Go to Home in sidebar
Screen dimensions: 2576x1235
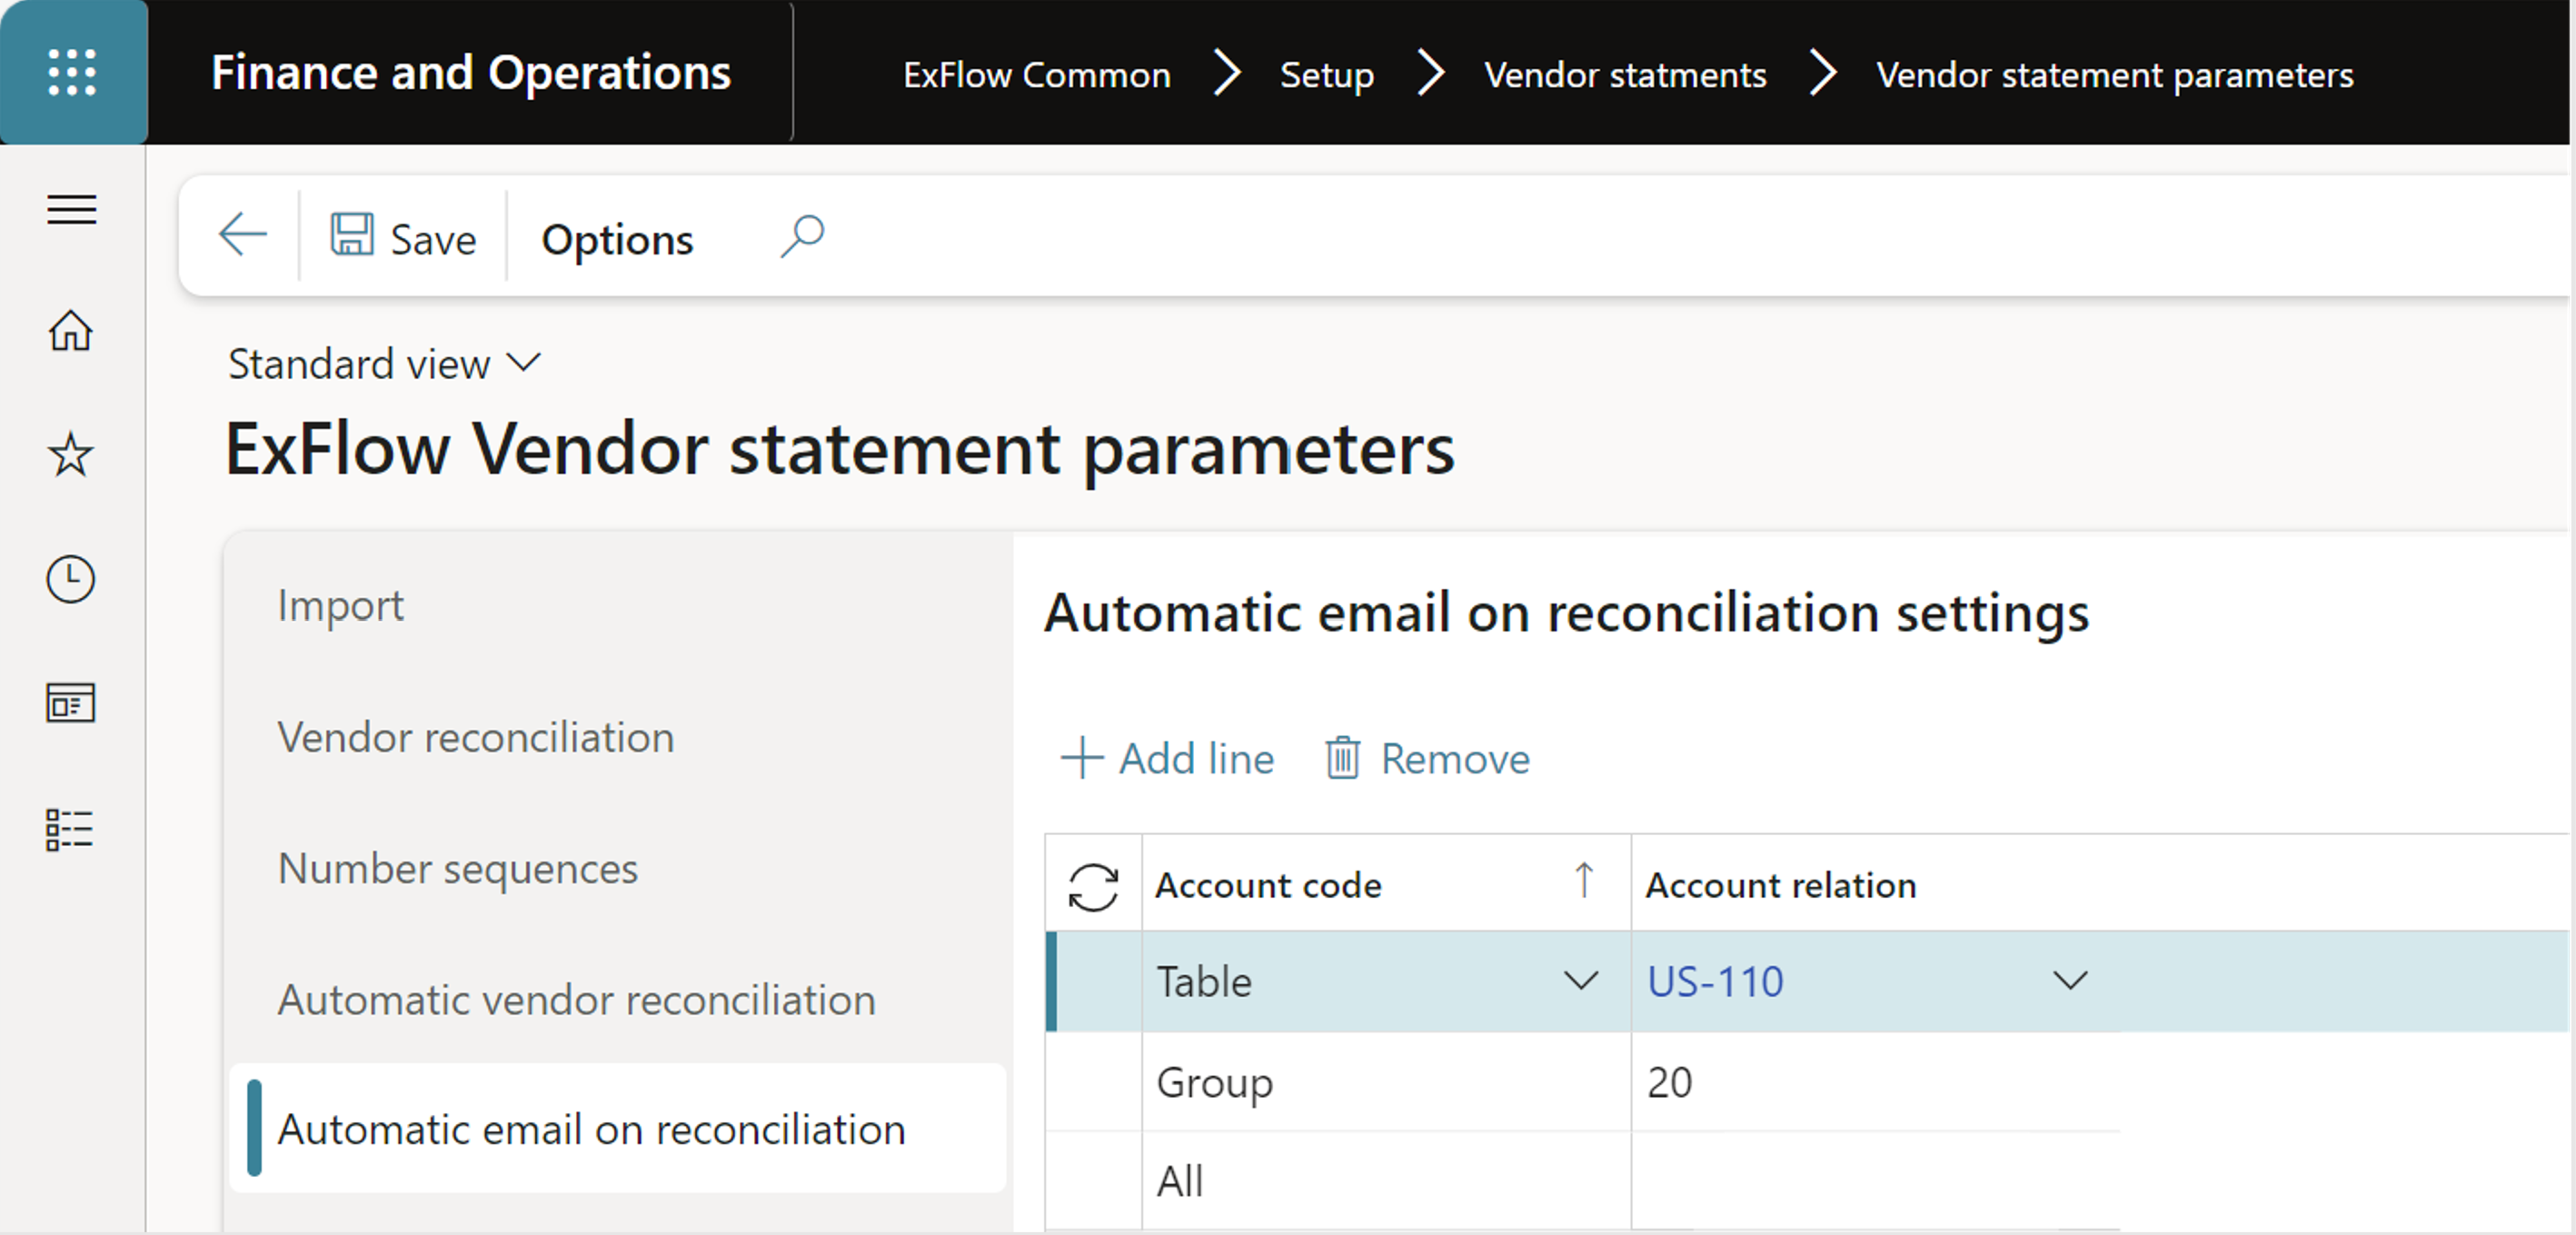pos(71,330)
